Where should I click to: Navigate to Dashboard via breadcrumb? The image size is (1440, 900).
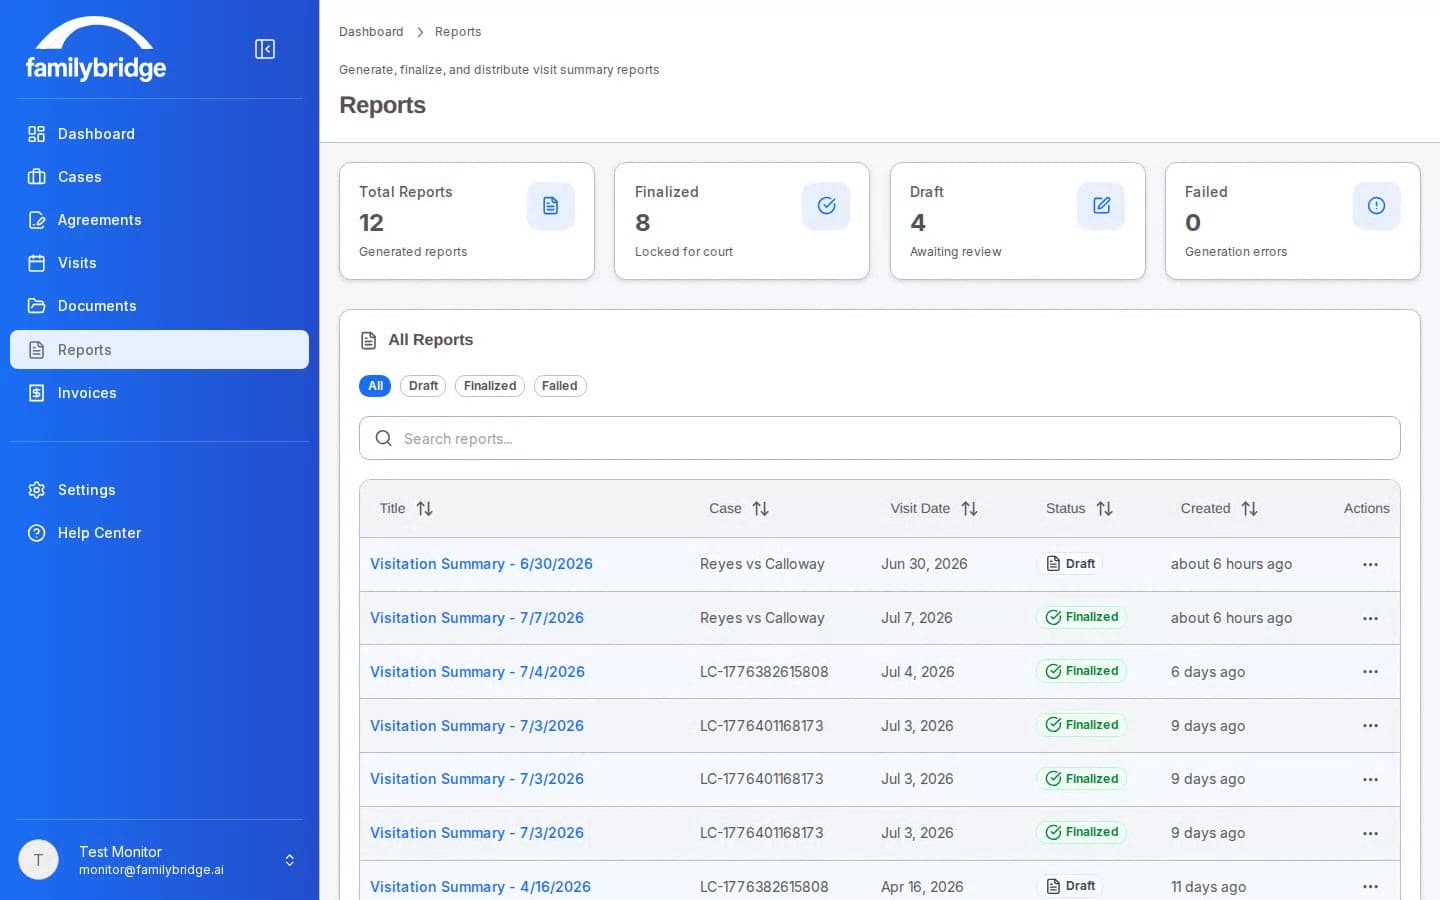tap(371, 32)
